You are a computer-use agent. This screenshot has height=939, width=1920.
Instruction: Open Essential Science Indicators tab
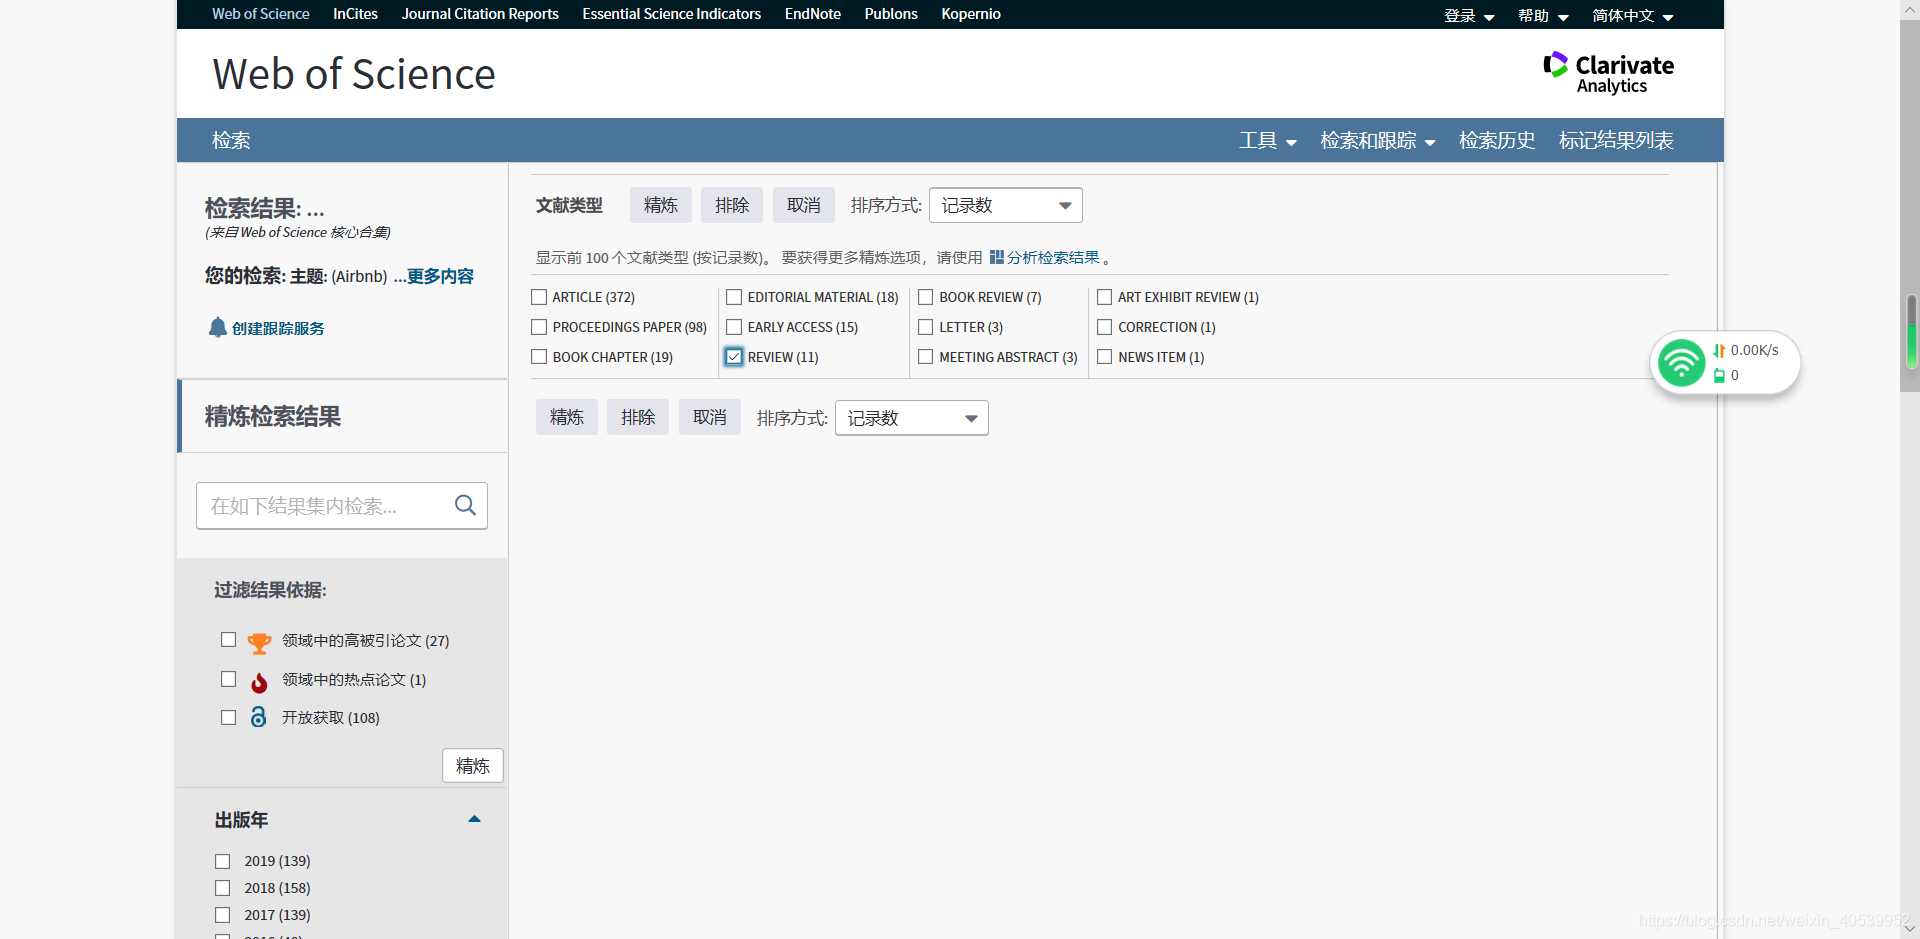[671, 14]
